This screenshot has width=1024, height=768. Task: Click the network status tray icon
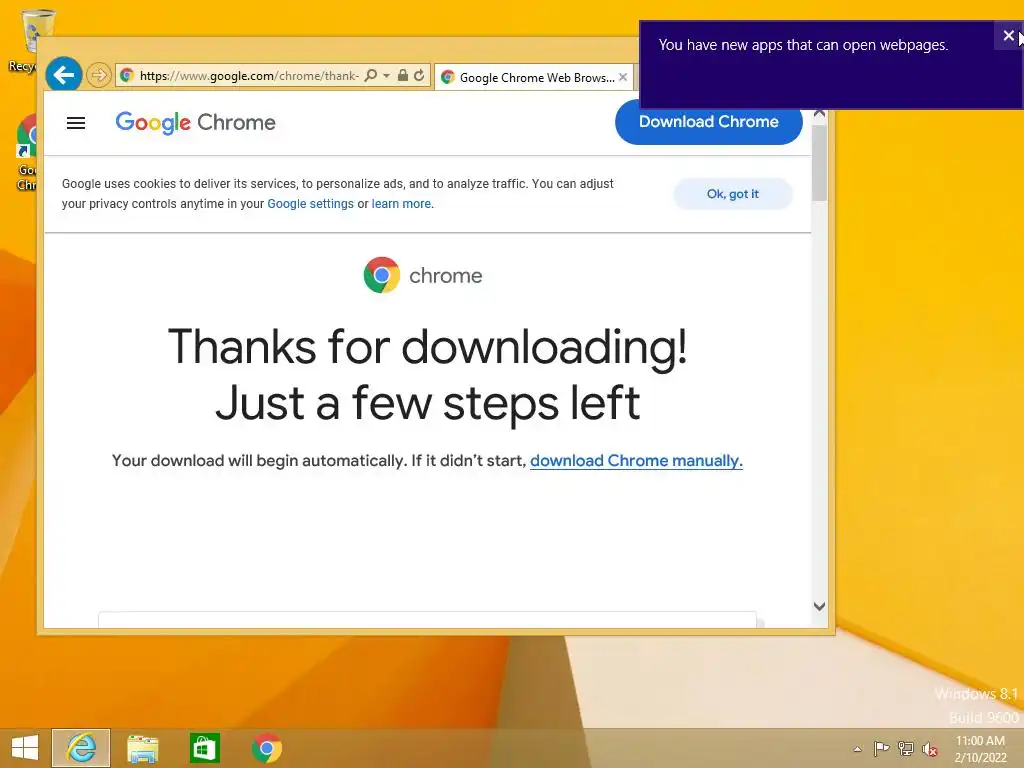tap(906, 748)
